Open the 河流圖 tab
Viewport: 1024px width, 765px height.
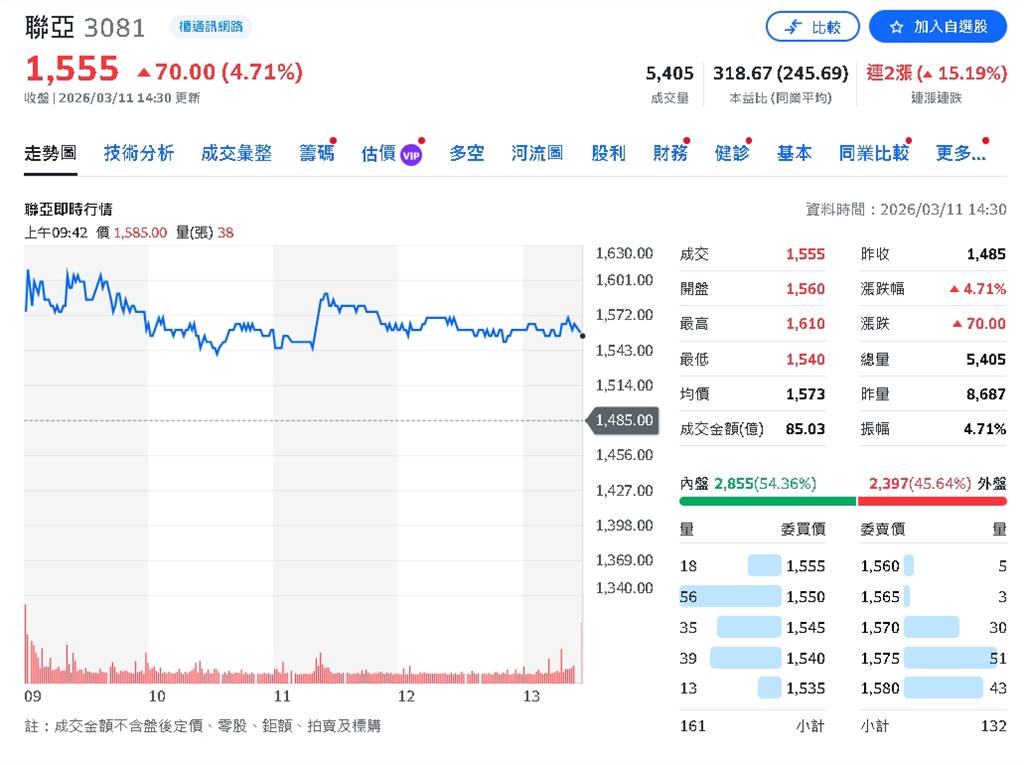[x=537, y=153]
